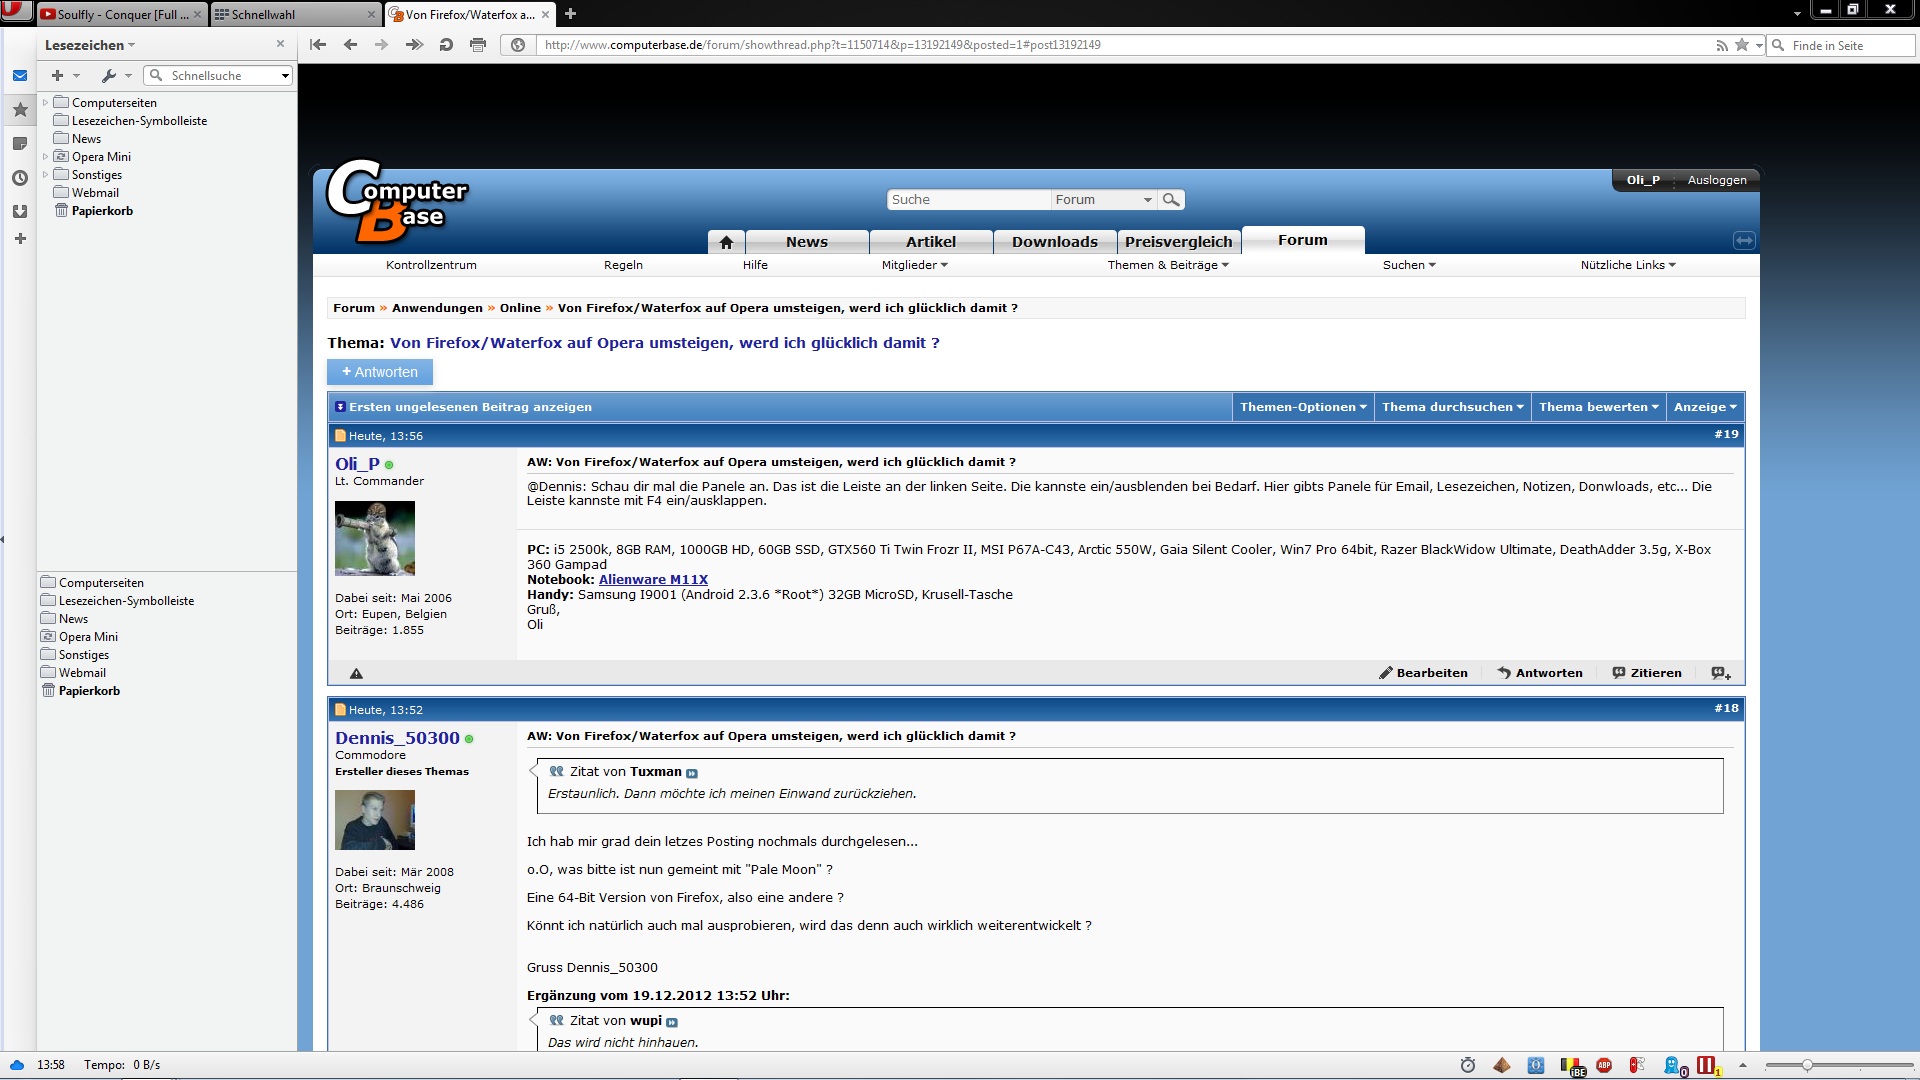Open the History panel clock icon

point(19,178)
